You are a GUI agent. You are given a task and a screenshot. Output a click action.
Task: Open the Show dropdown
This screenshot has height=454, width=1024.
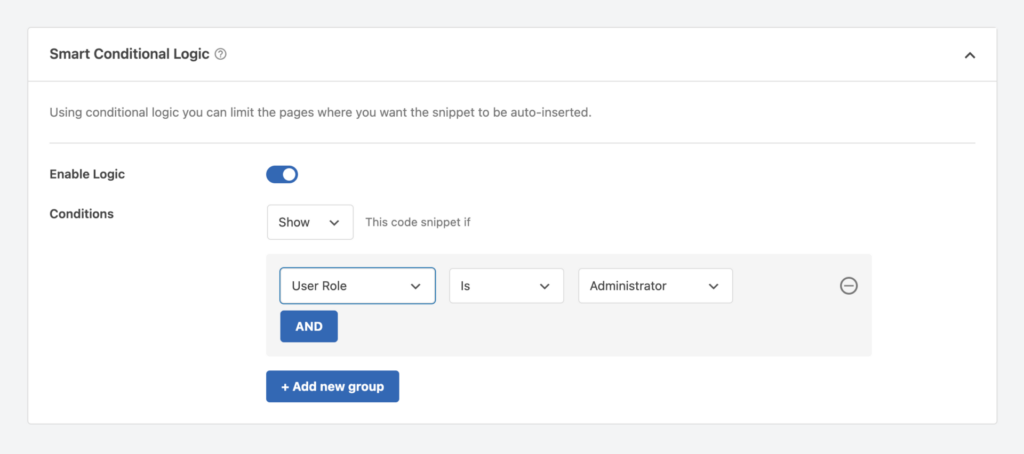pos(309,222)
